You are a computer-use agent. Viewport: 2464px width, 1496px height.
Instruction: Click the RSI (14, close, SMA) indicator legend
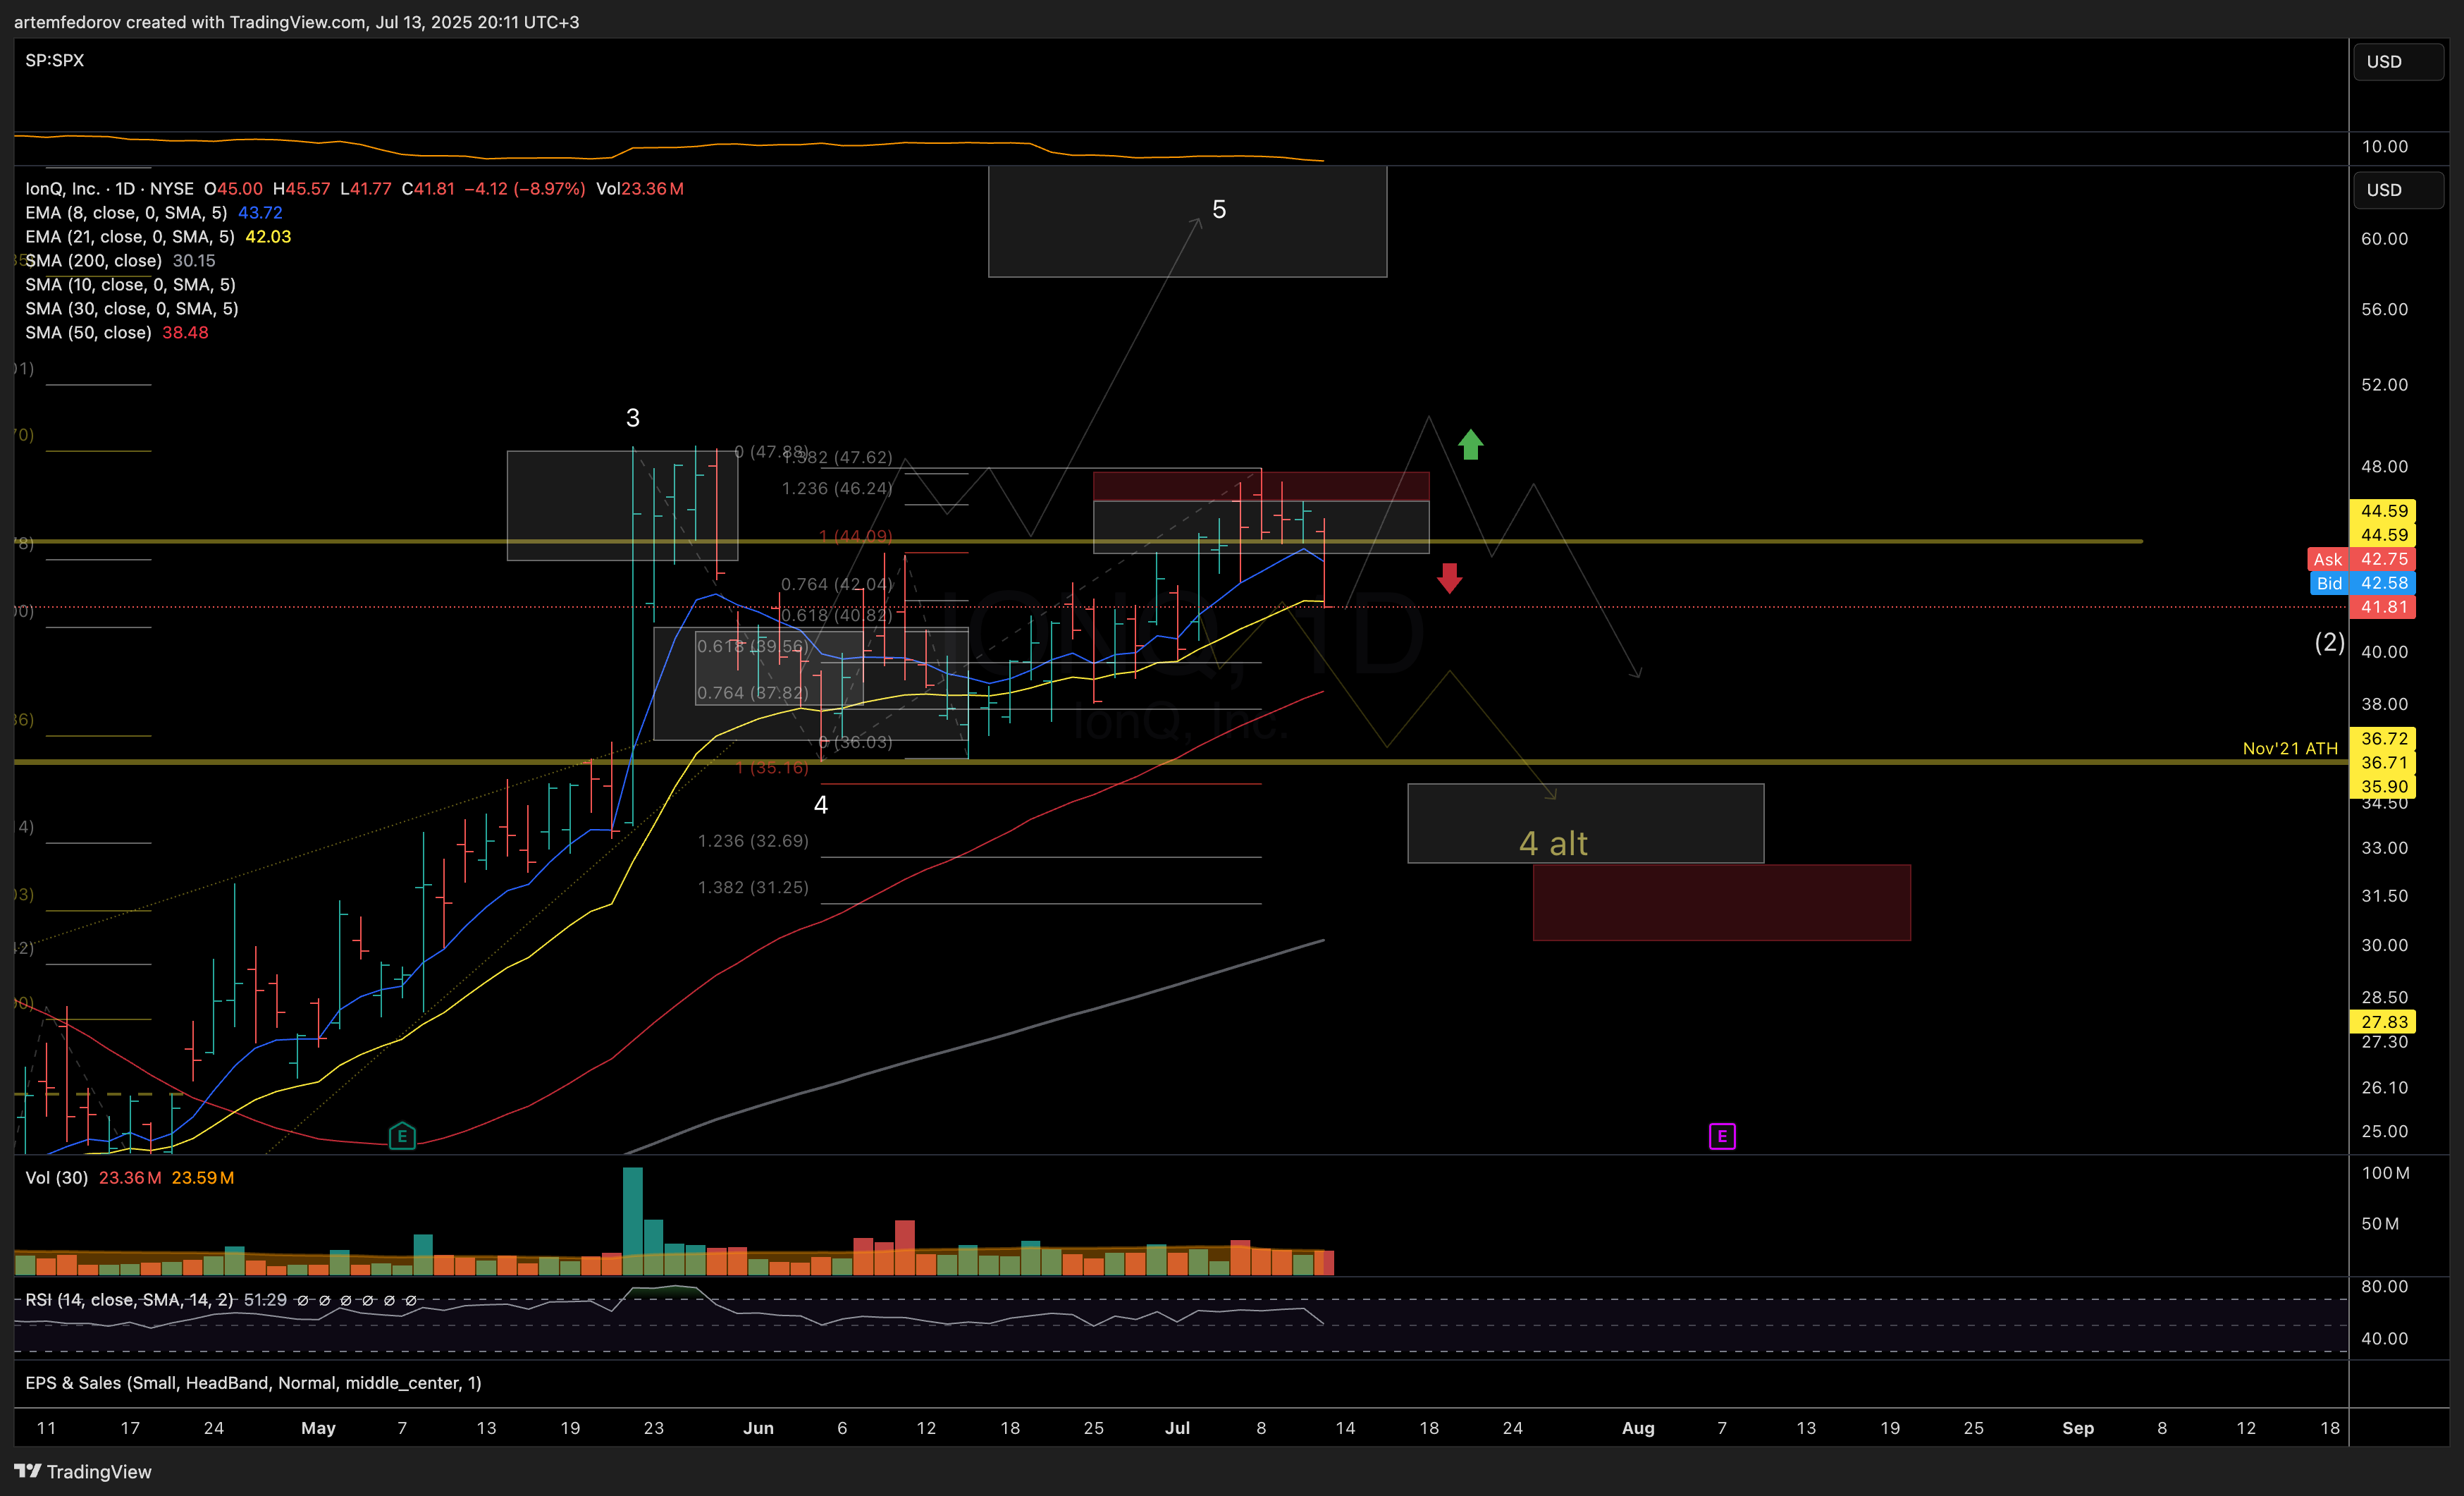(129, 1300)
